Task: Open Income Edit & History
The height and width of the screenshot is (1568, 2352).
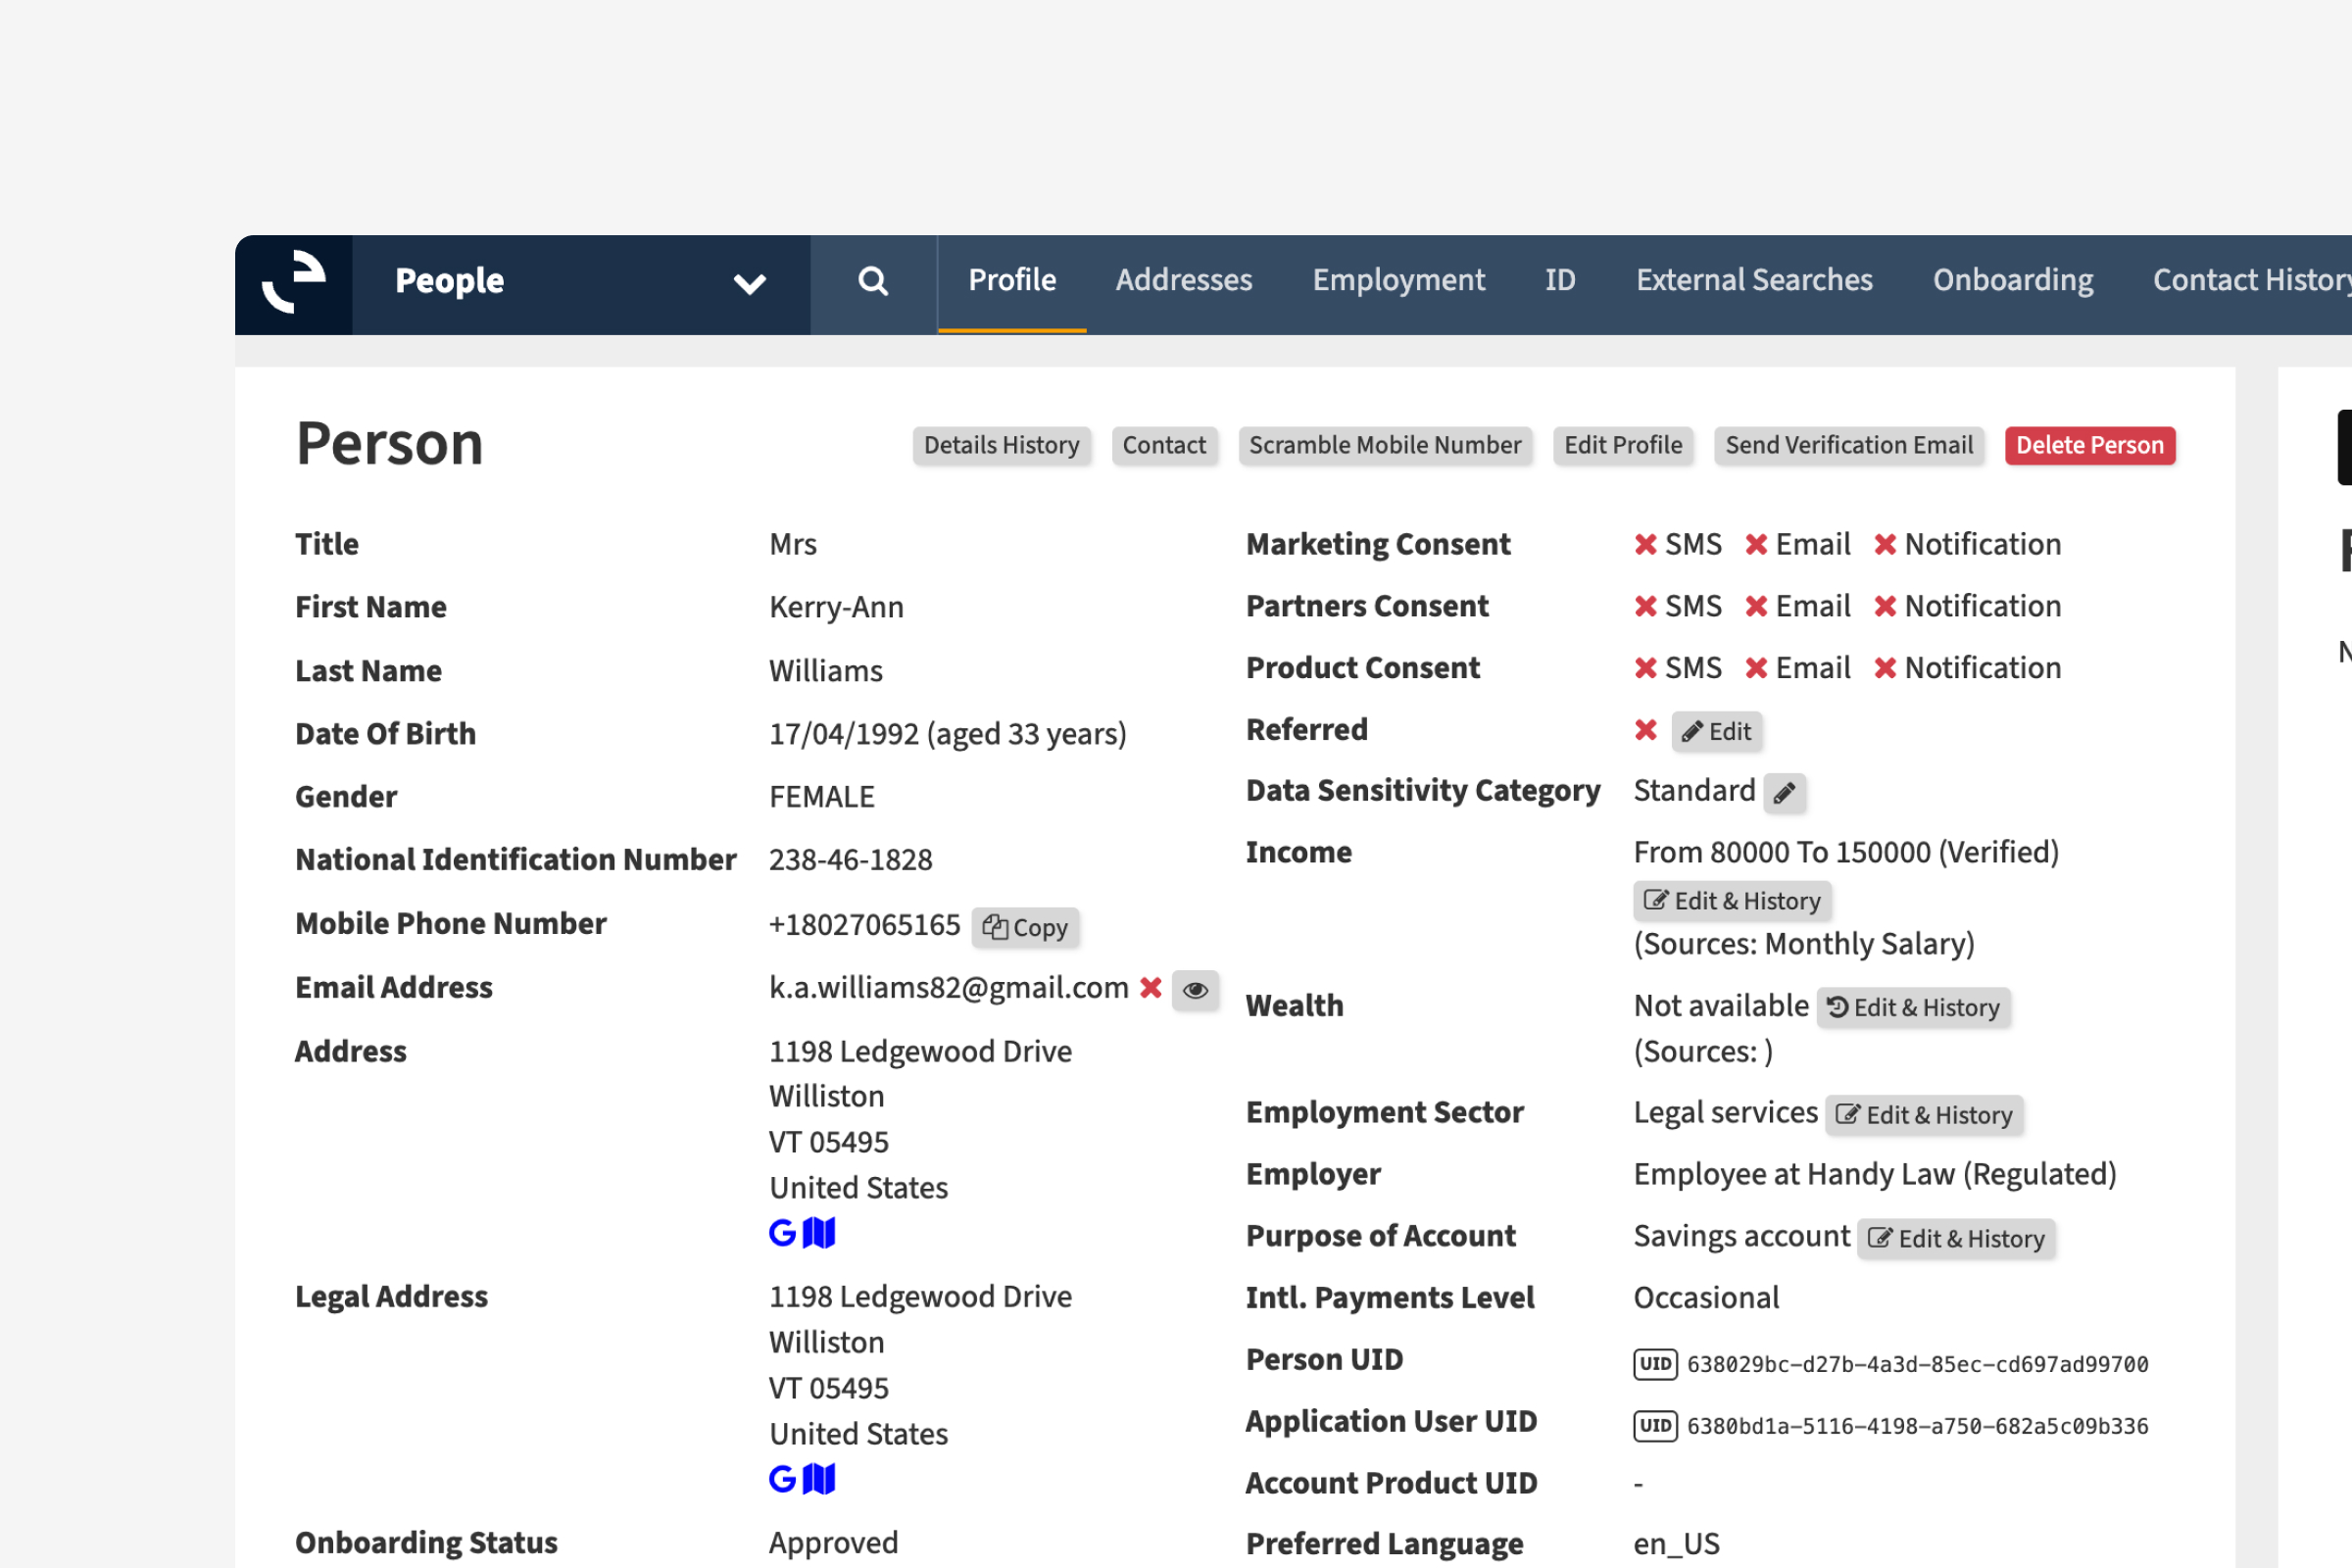Action: (x=1732, y=902)
